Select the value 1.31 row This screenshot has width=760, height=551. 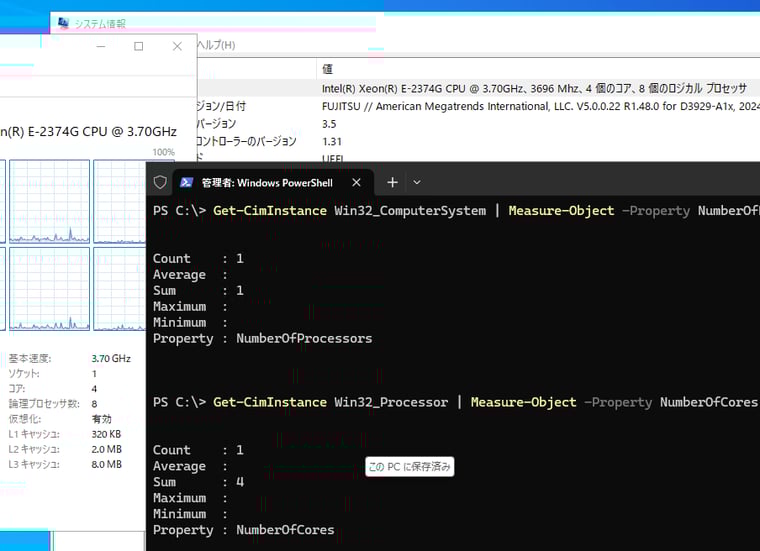point(332,142)
